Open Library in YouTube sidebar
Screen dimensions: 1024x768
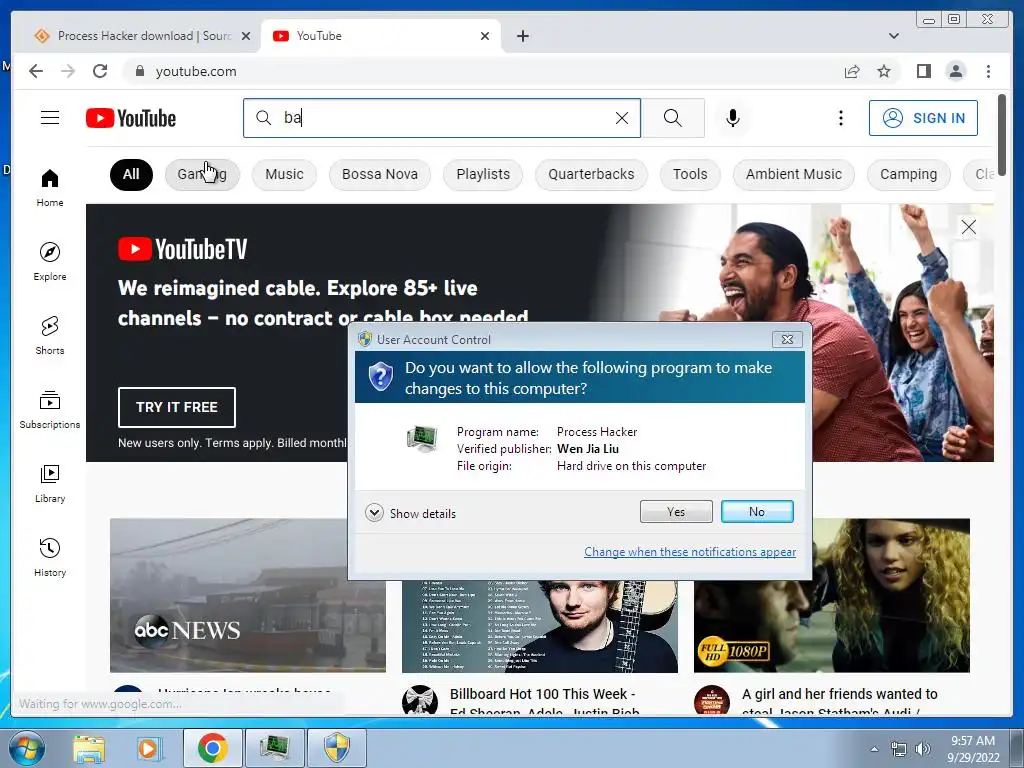(50, 483)
